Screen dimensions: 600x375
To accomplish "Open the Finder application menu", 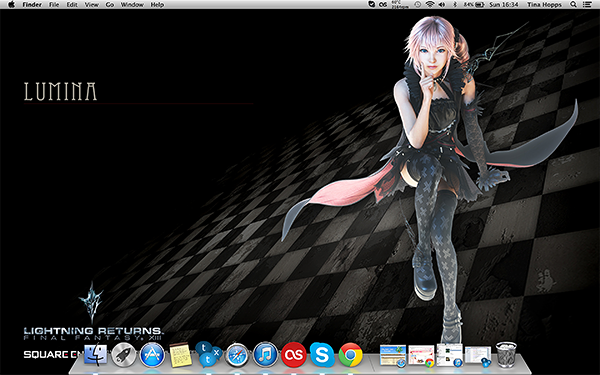I will coord(32,5).
